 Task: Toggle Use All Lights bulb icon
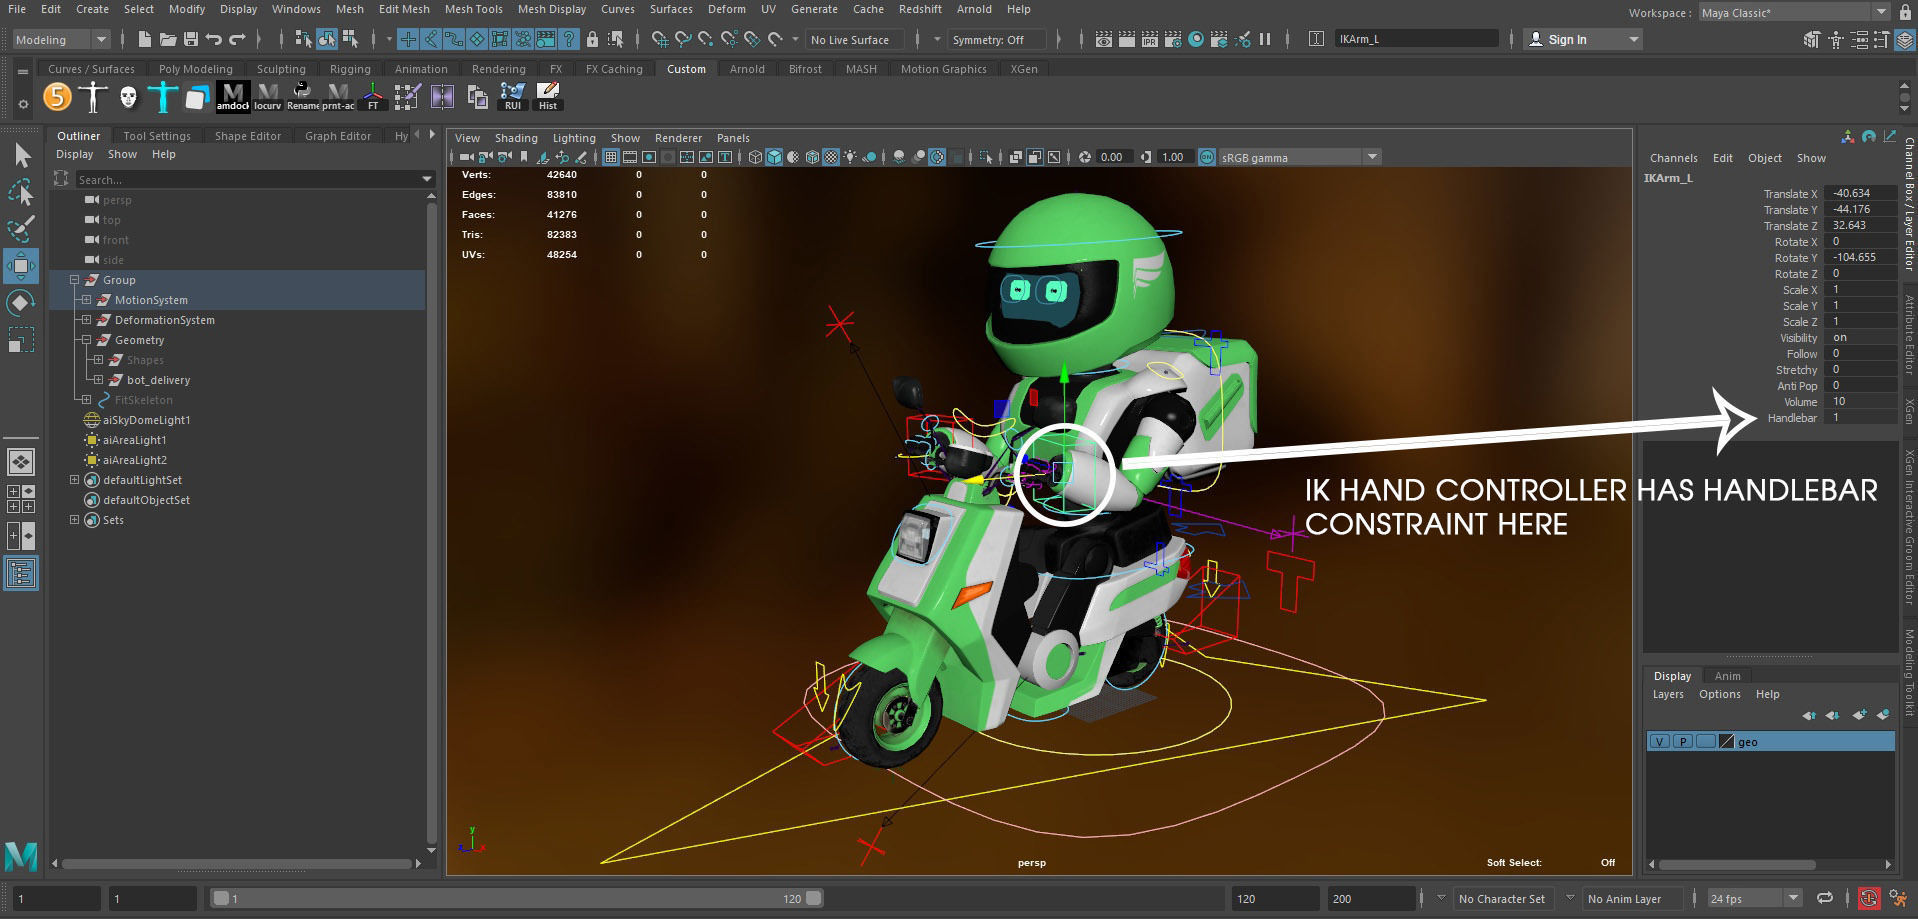click(850, 157)
